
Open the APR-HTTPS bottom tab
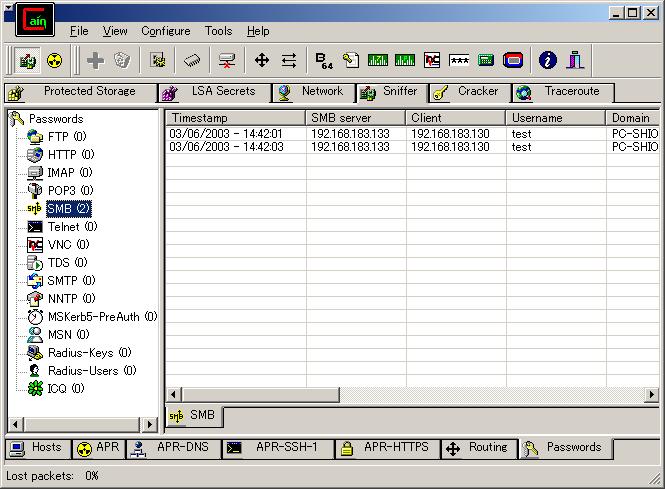click(x=388, y=449)
